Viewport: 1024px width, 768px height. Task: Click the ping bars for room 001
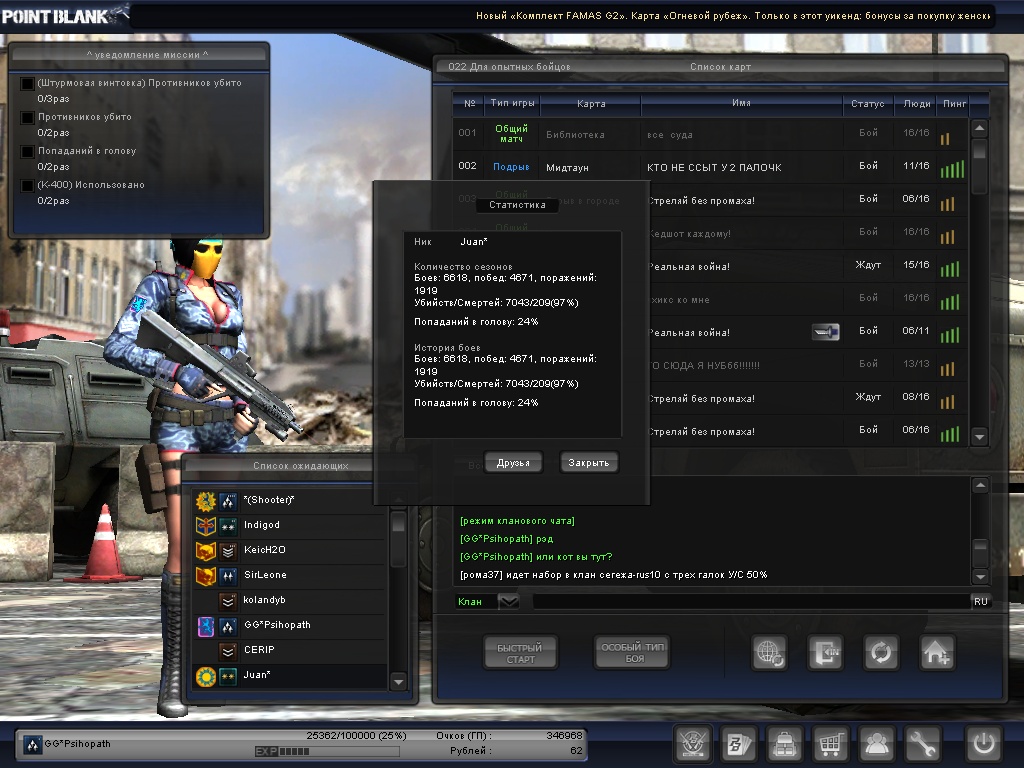[x=945, y=138]
